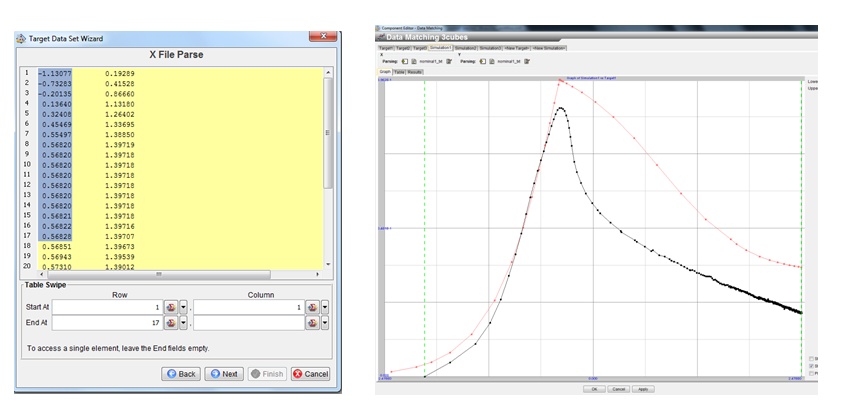Click the End At Row input field
Image resolution: width=852 pixels, height=409 pixels.
[x=107, y=323]
